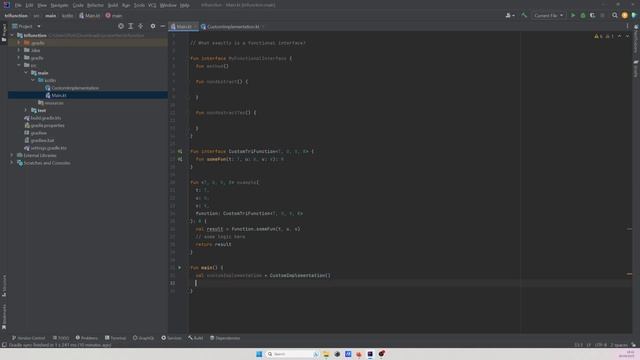Viewport: 640px width, 360px height.
Task: Click the Run with Coverage icon
Action: [593, 16]
